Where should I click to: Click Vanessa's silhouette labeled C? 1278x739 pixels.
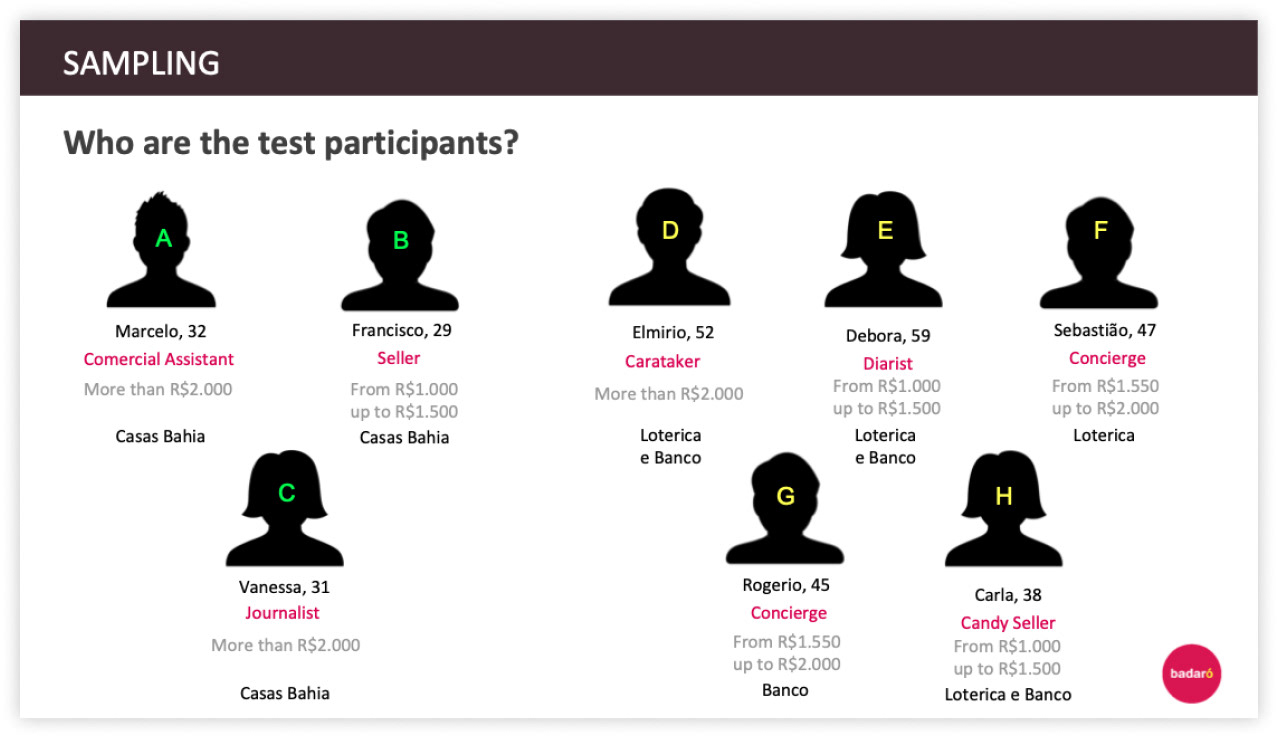pos(285,509)
